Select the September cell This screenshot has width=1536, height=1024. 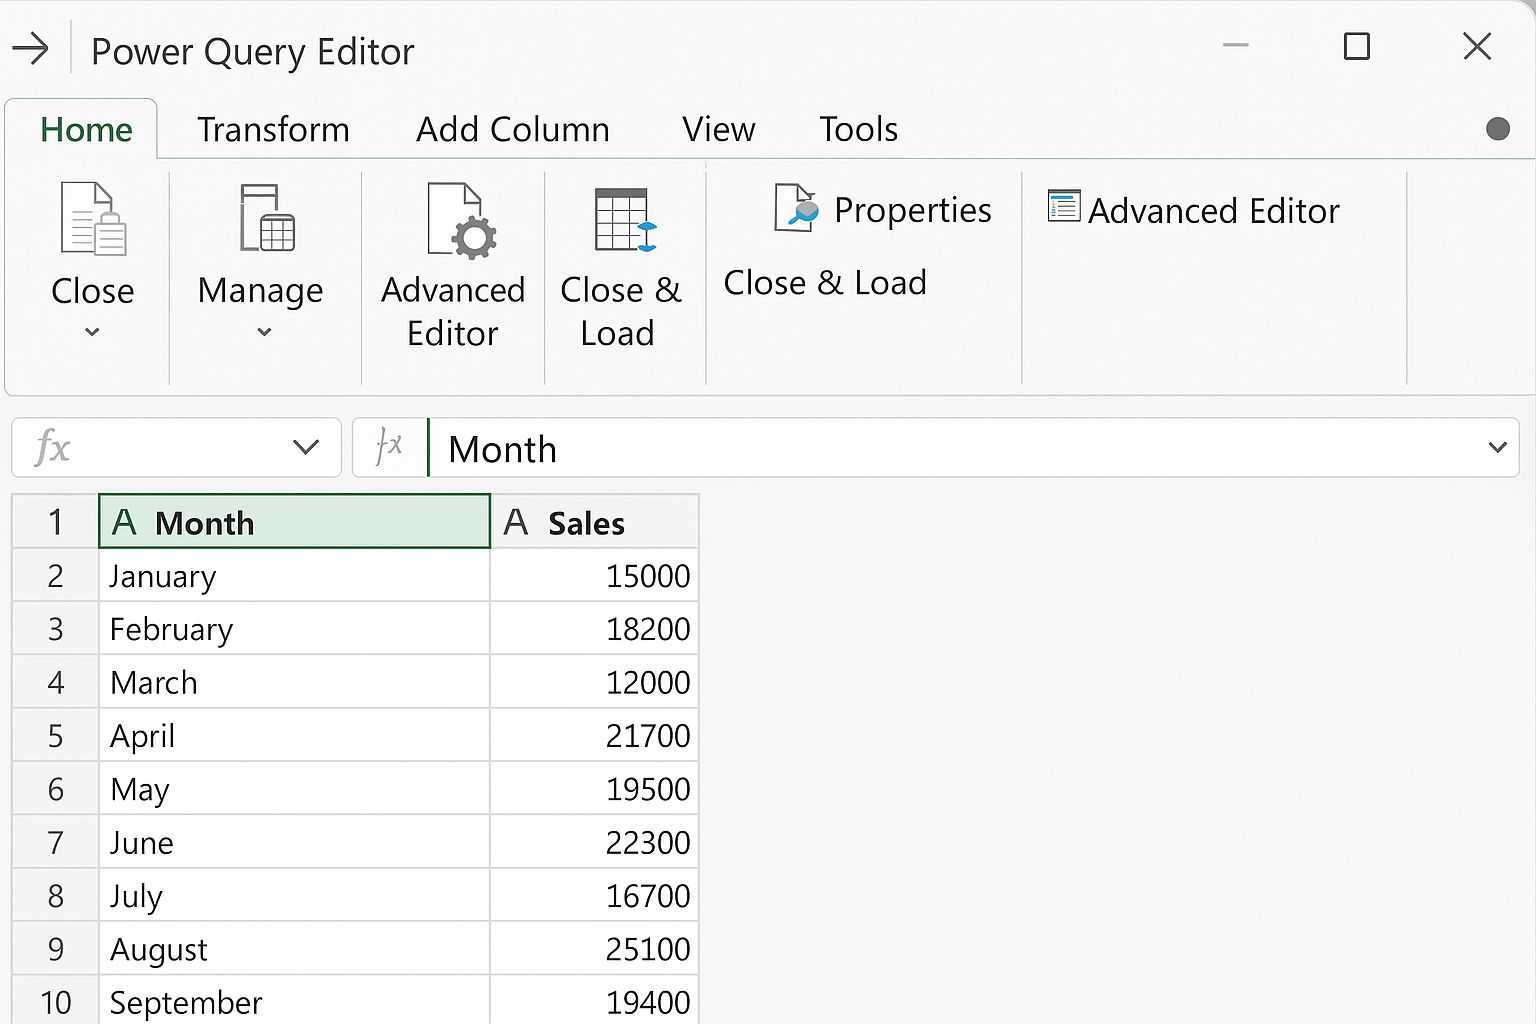(294, 1000)
